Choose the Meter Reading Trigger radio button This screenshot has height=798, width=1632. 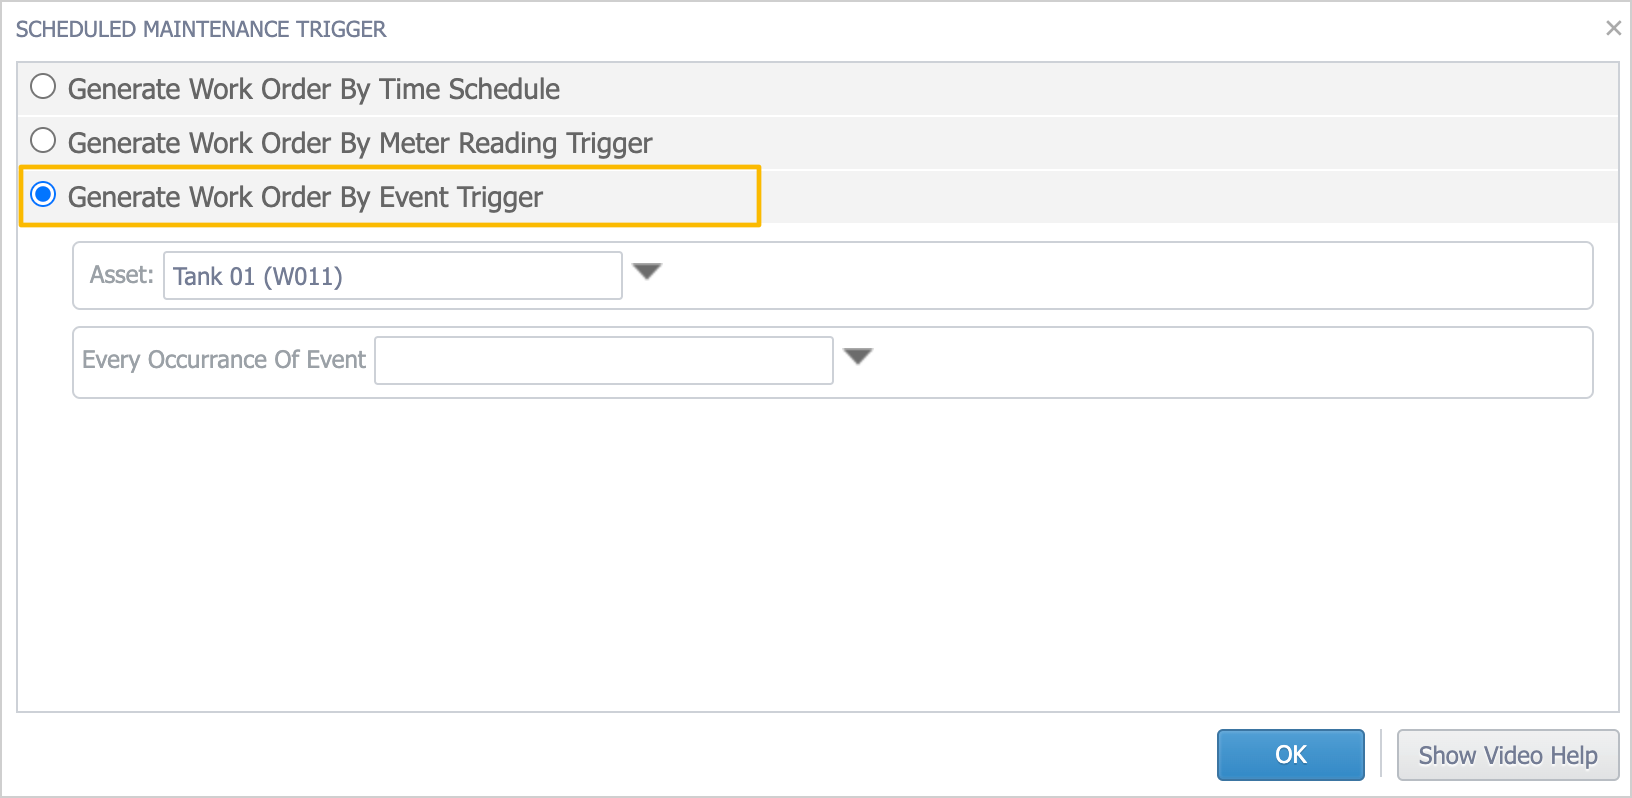(43, 141)
